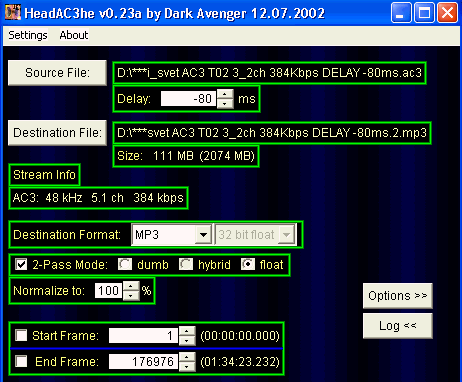
Task: Click the Source File button
Action: (57, 73)
